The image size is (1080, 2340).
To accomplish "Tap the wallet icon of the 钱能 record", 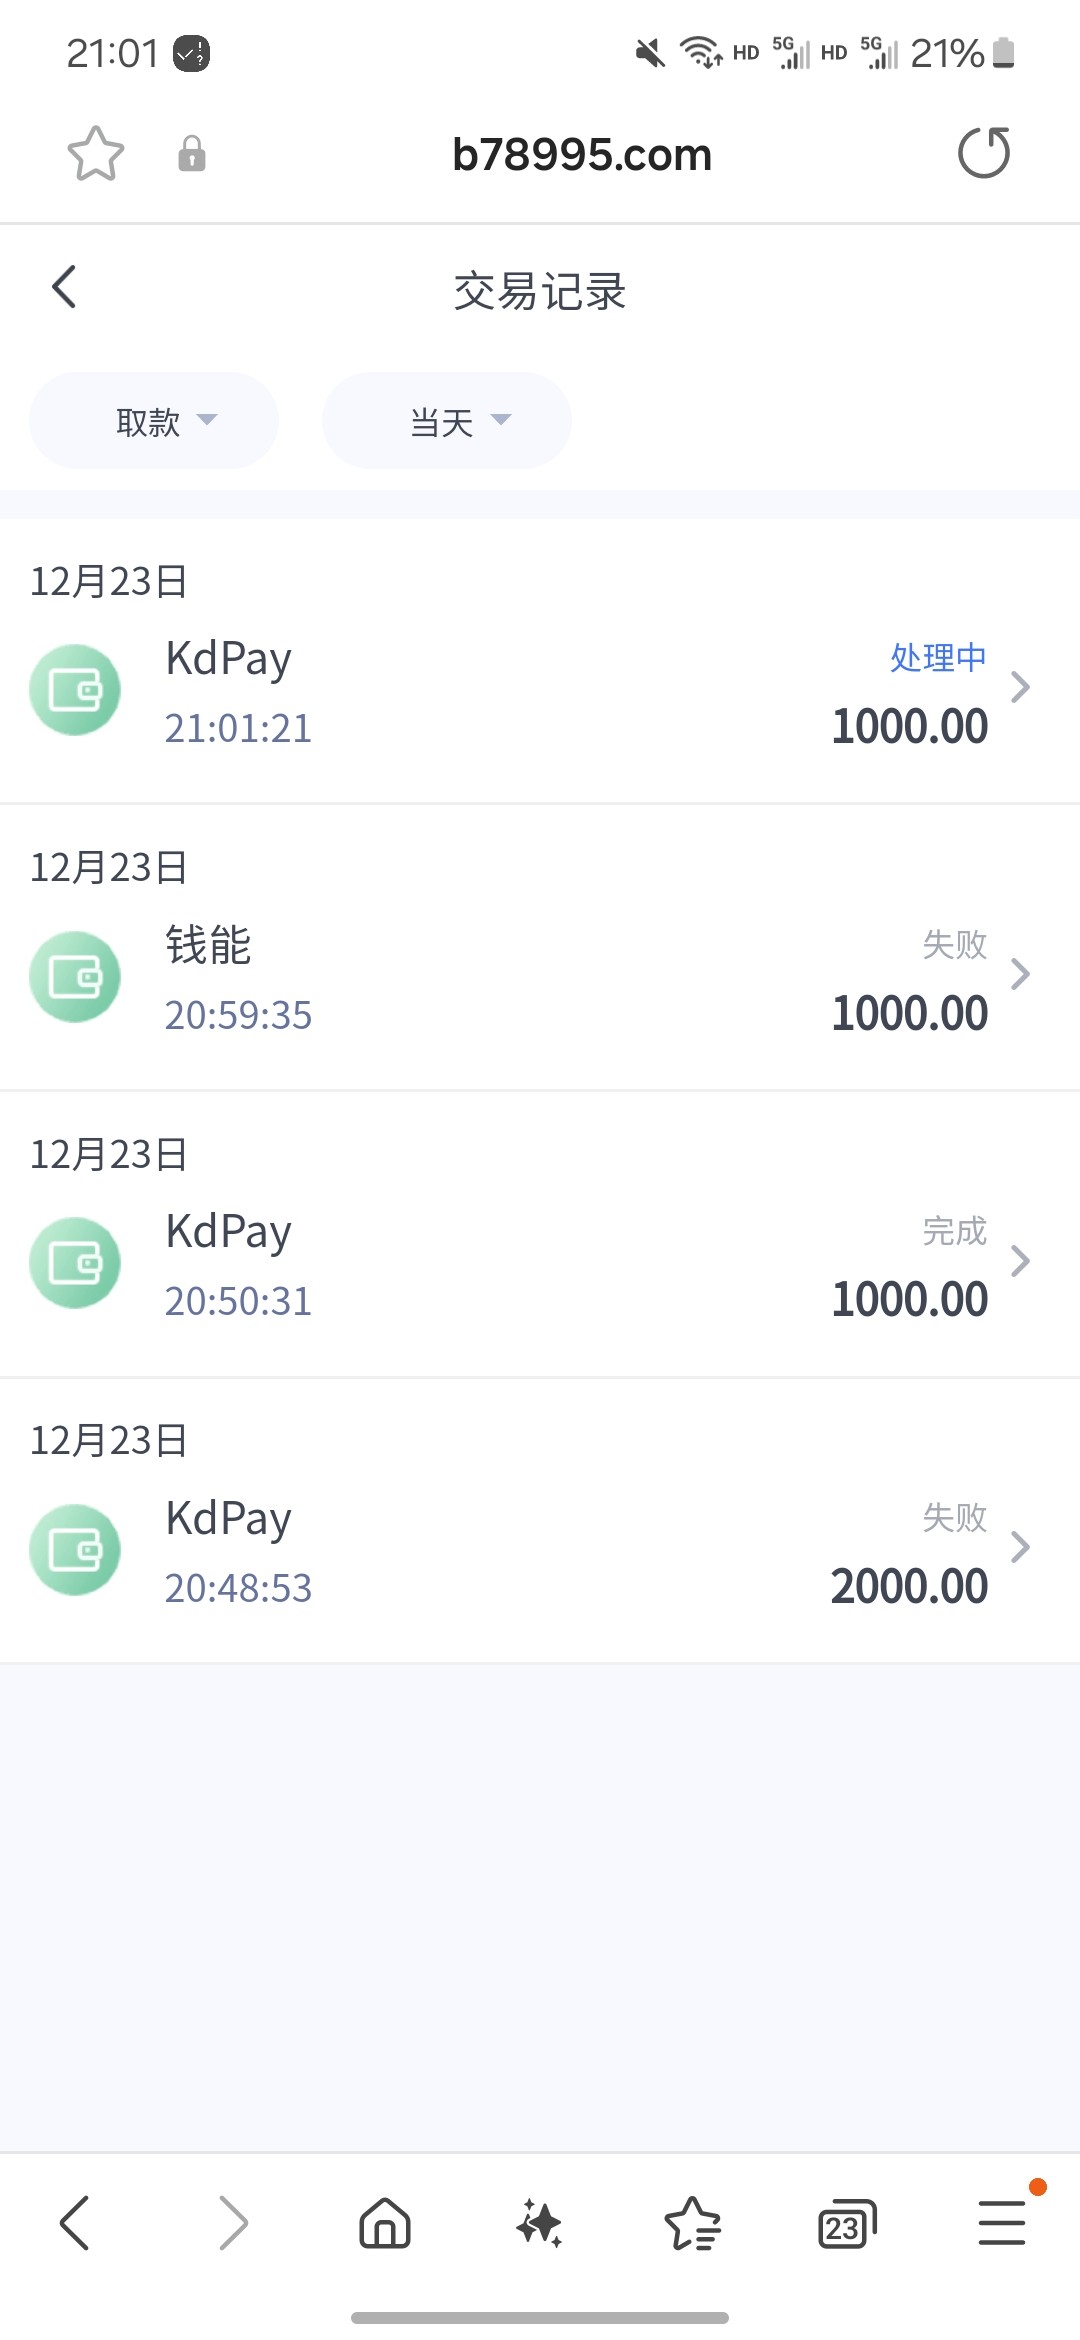I will pos(75,977).
